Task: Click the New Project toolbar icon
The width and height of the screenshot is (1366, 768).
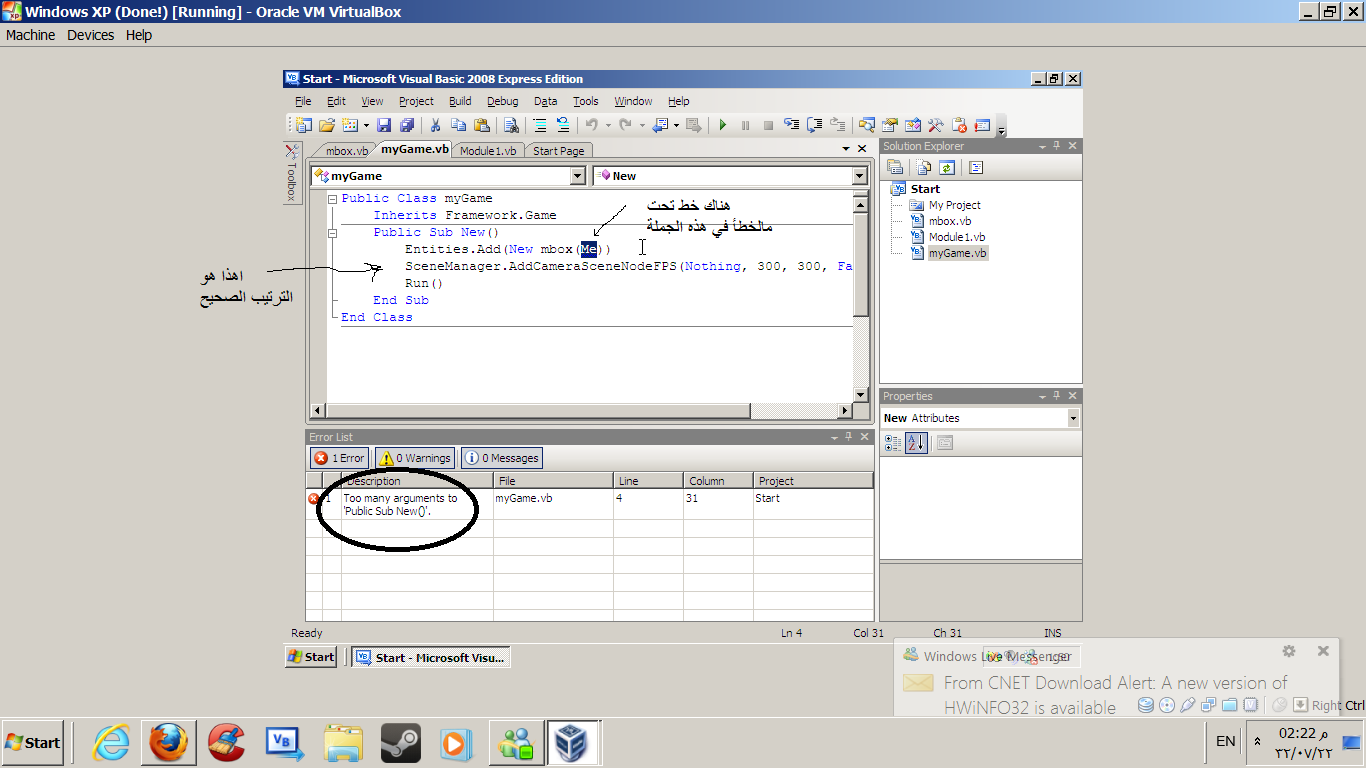Action: (303, 125)
